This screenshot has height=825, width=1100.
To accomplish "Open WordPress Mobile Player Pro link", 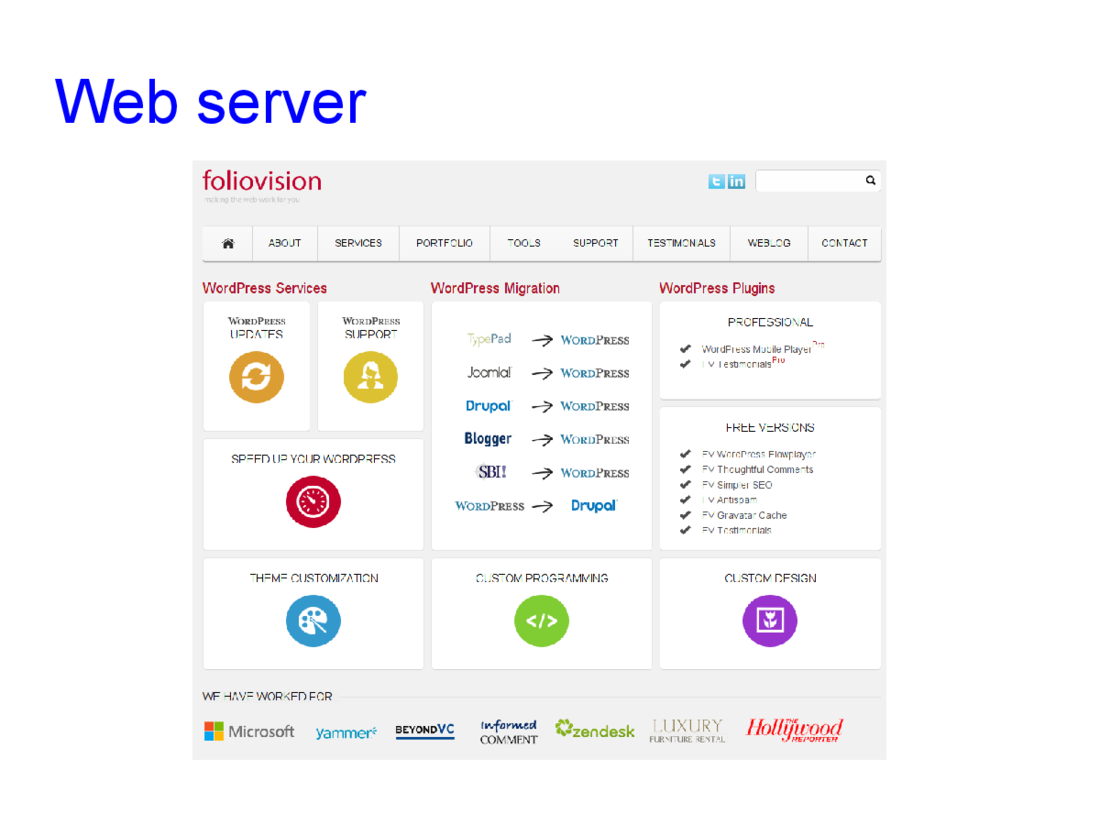I will click(x=763, y=348).
